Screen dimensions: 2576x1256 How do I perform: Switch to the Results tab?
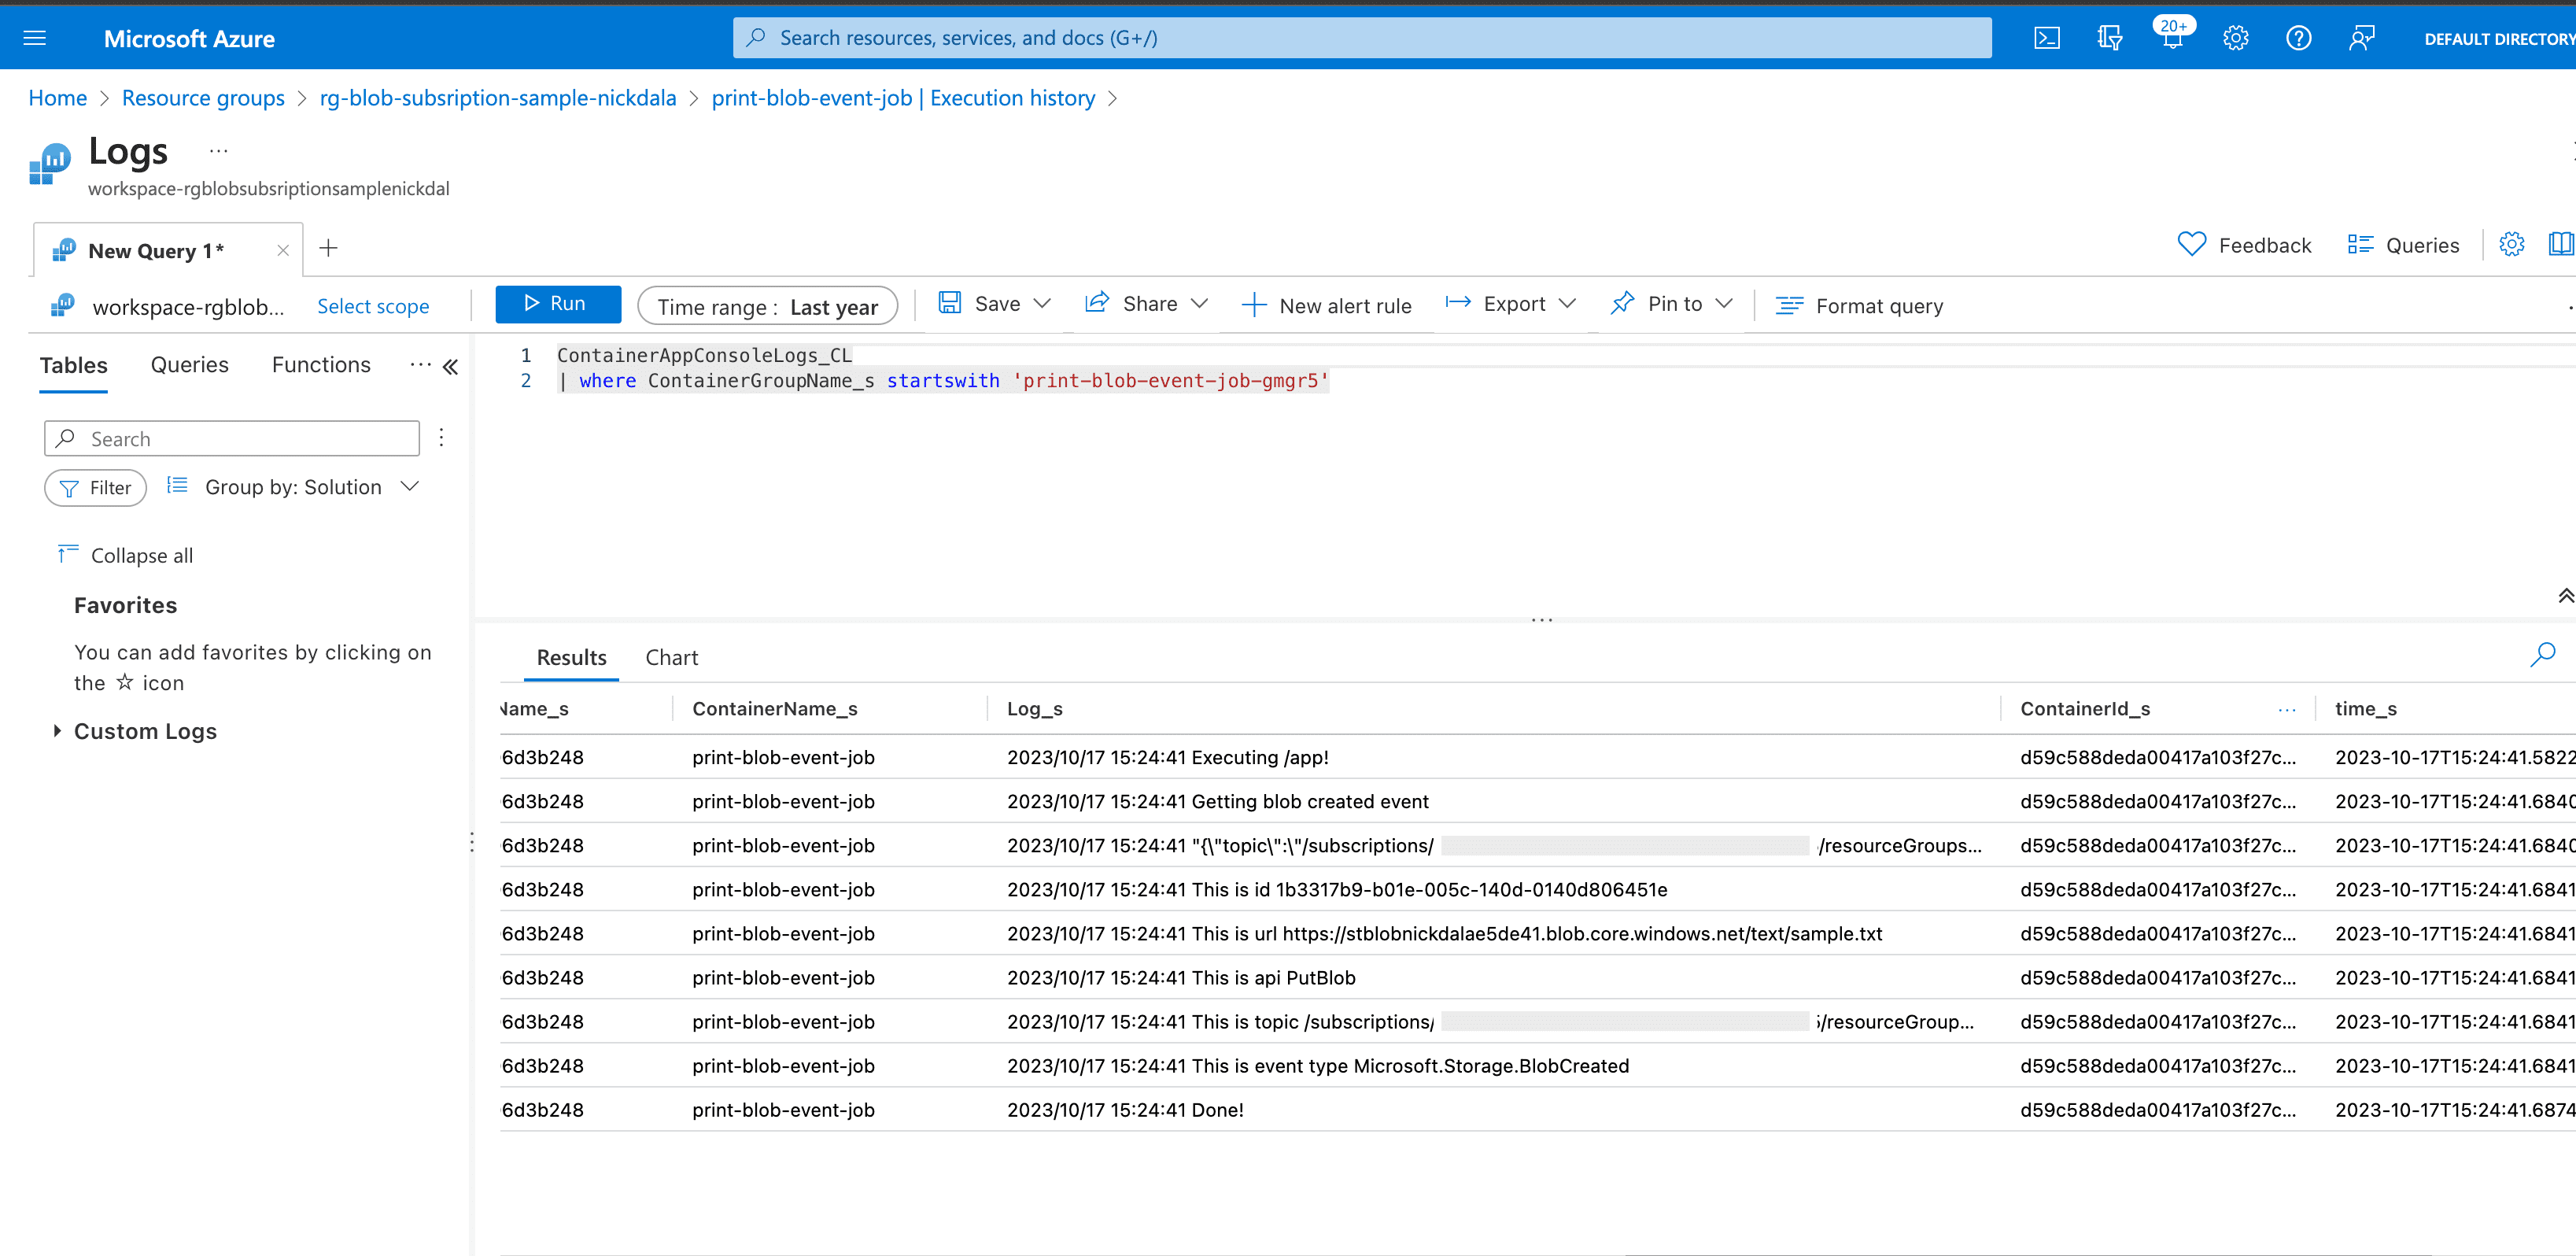point(571,657)
